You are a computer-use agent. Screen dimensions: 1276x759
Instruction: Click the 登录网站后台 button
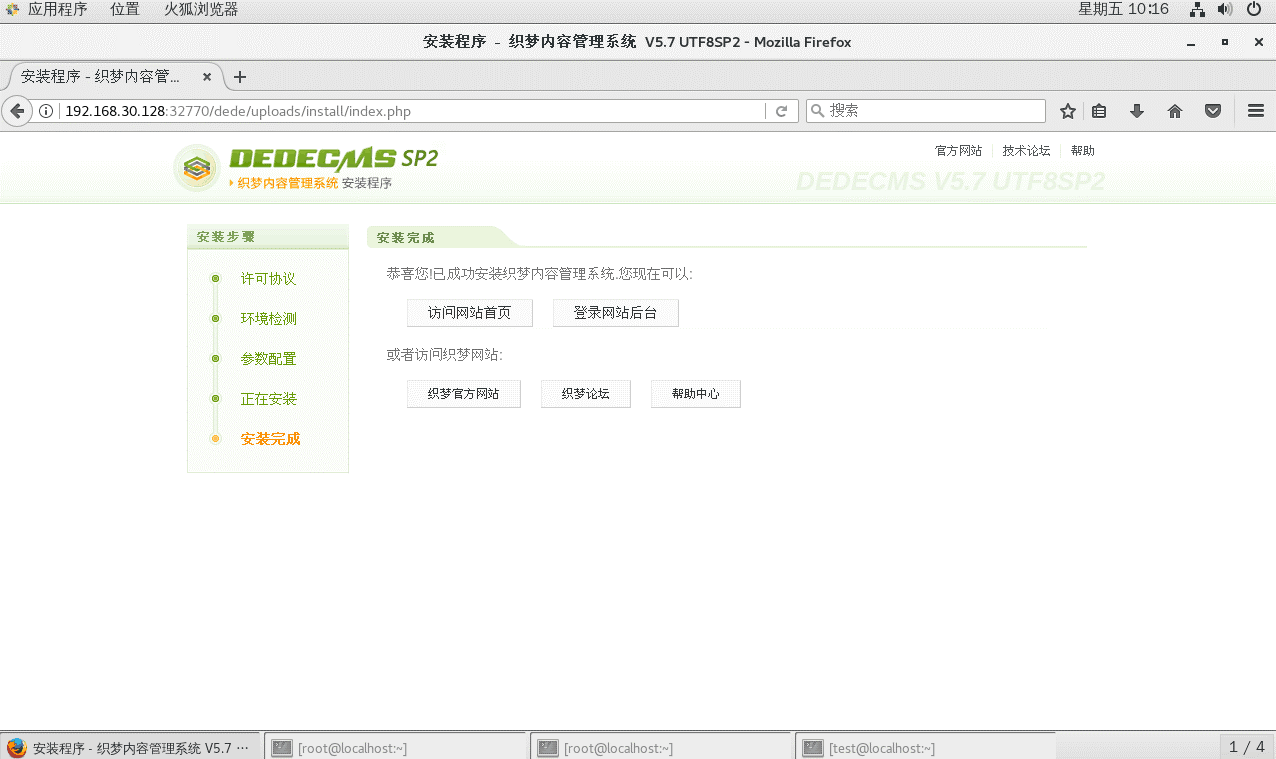(616, 313)
